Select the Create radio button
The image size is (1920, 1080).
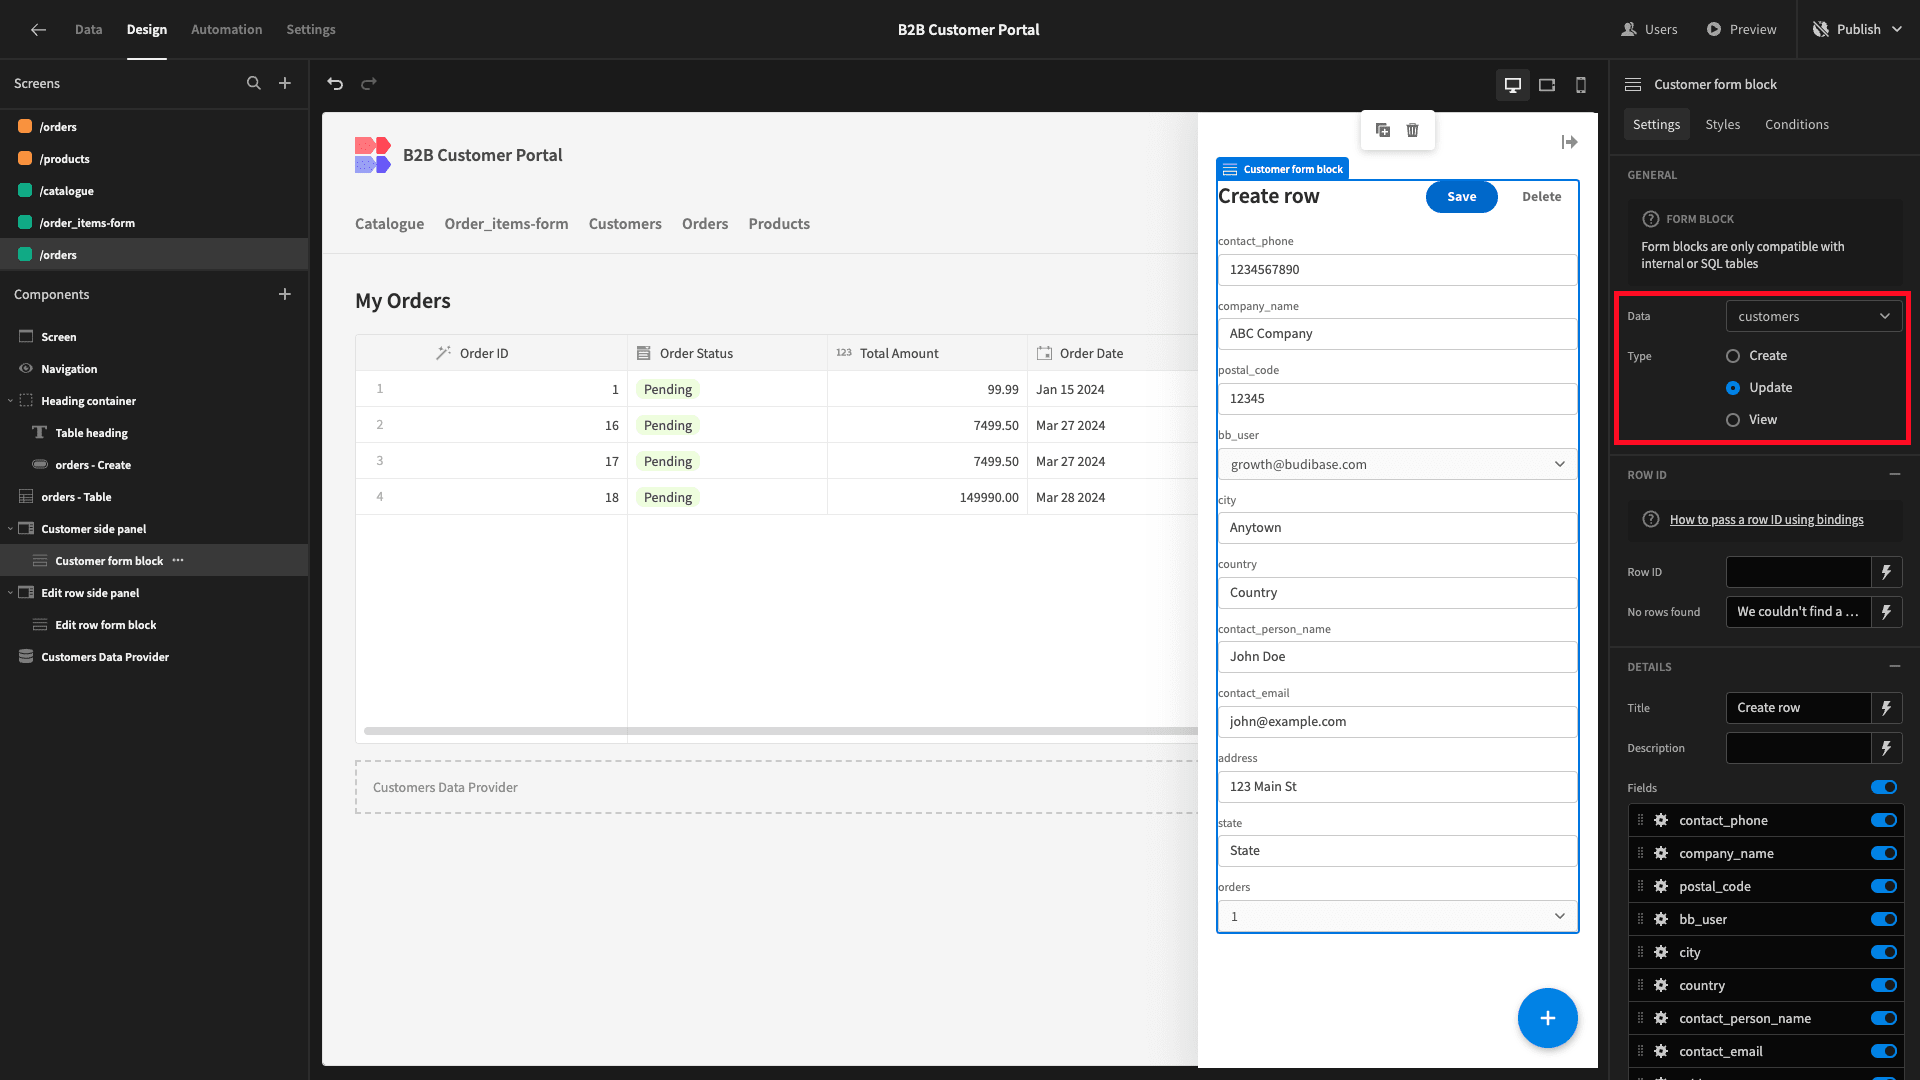point(1733,355)
